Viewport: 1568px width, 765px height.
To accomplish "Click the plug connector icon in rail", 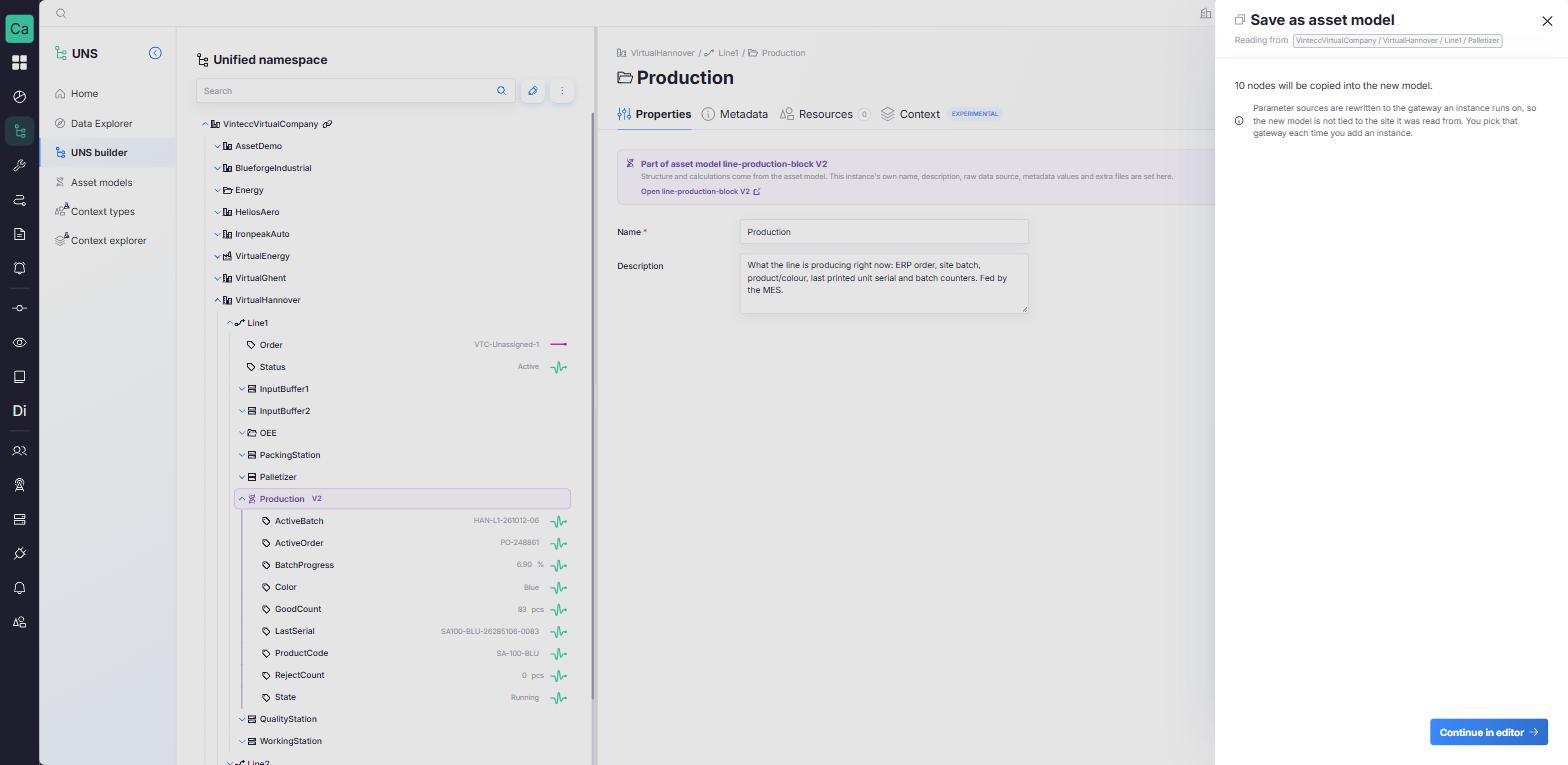I will 19,554.
